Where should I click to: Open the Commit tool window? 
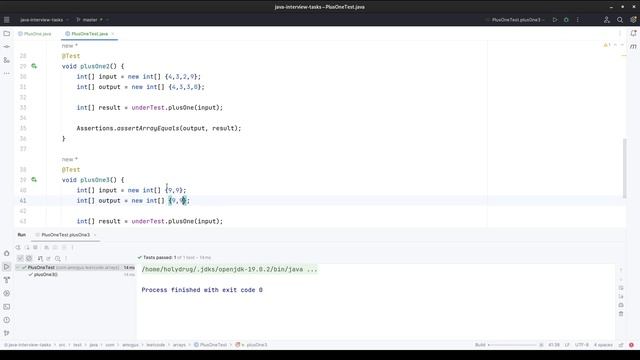coord(7,47)
